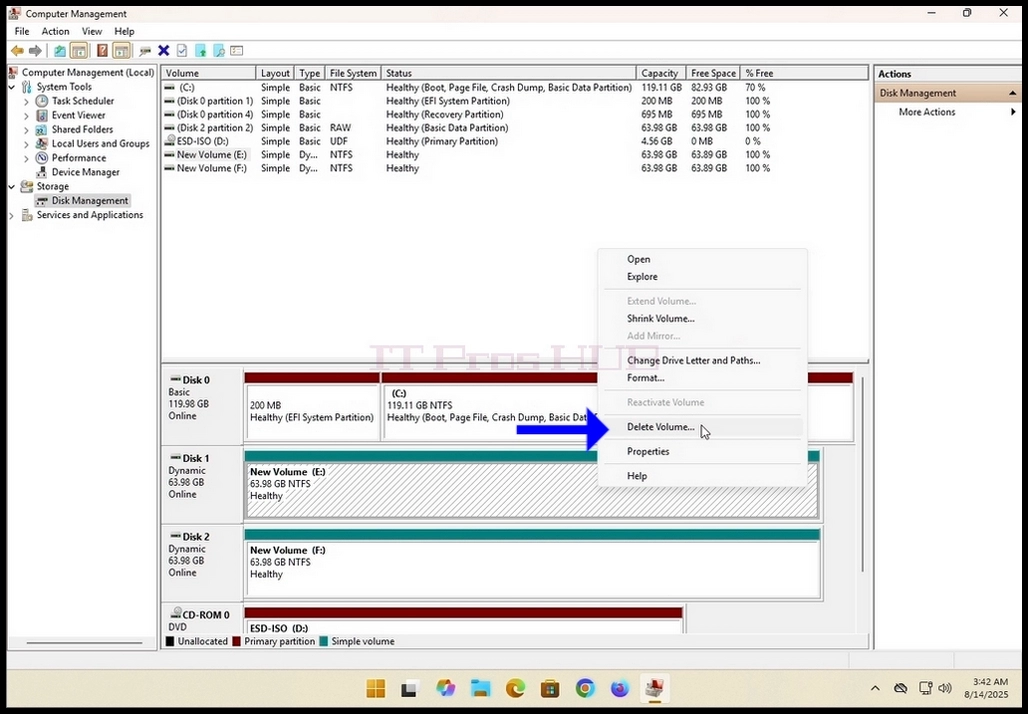Screen dimensions: 1028x714
Task: Sort by the Volume column header
Action: click(x=209, y=73)
